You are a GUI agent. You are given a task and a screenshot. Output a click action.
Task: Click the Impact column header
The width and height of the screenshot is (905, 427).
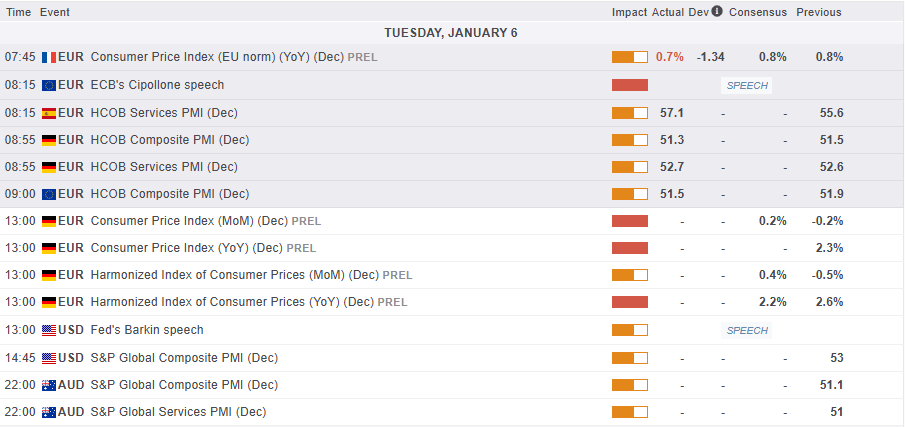[629, 12]
